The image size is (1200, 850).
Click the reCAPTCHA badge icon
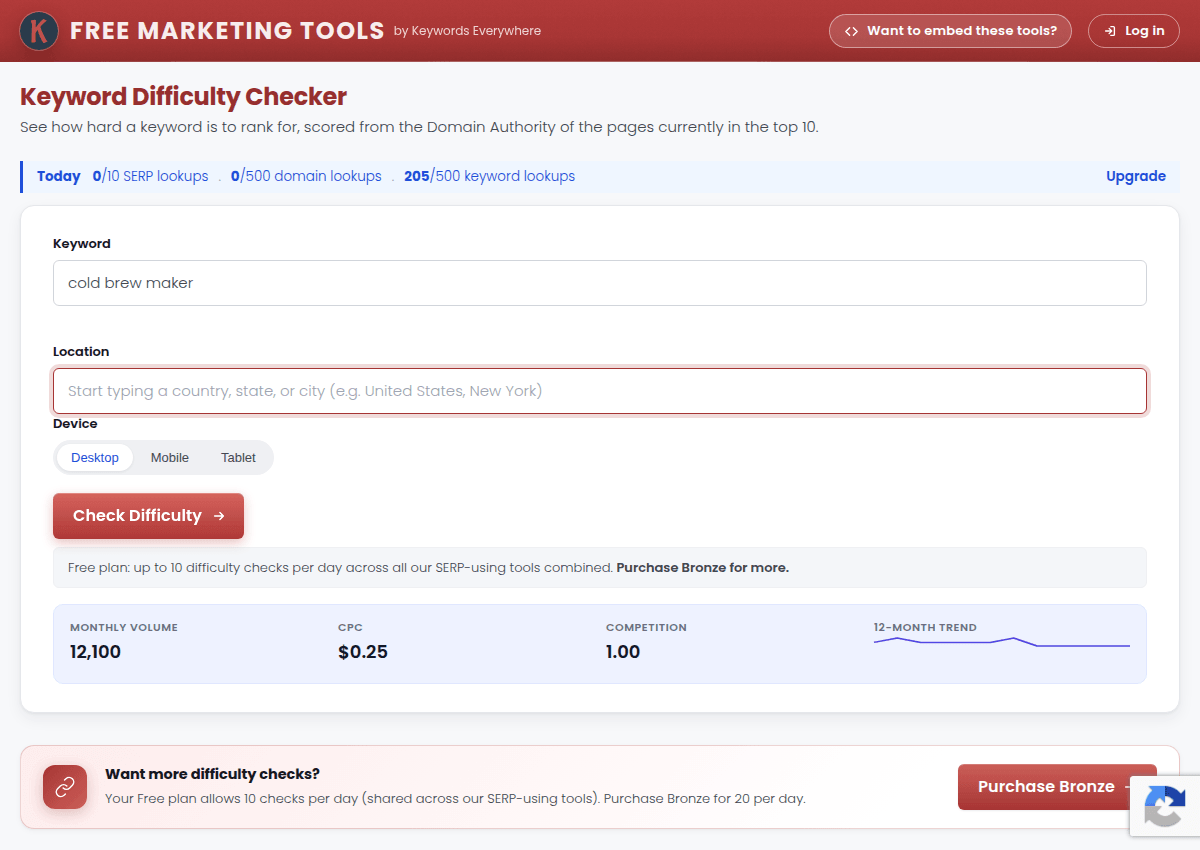(x=1165, y=805)
